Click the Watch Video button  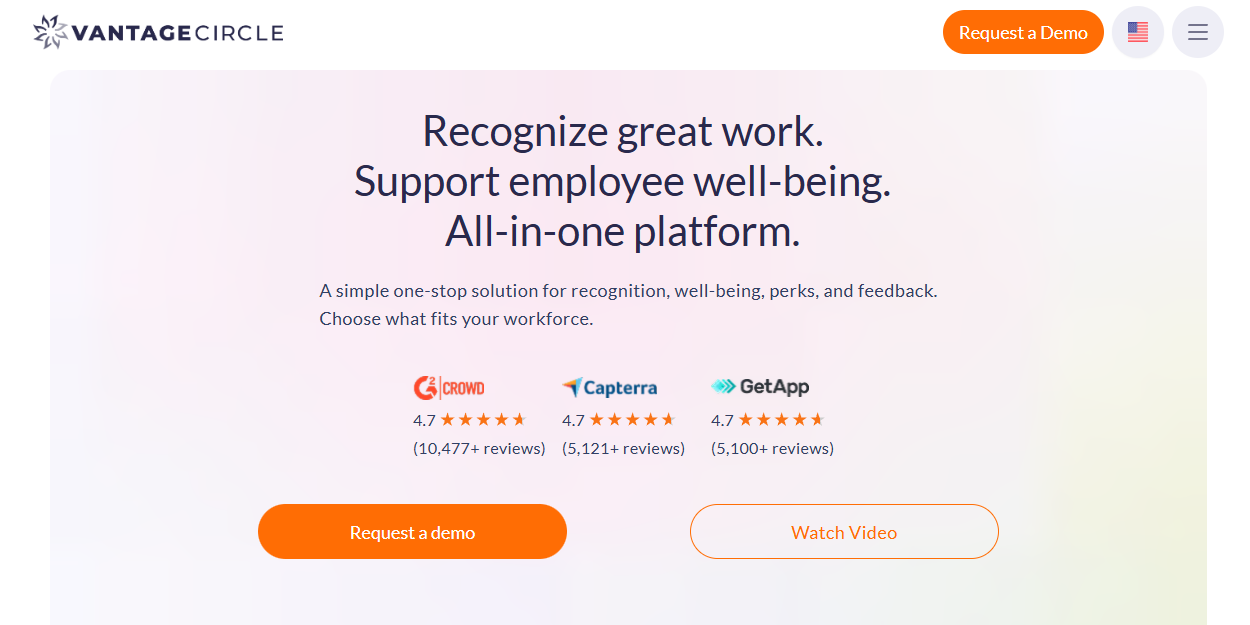pos(843,531)
